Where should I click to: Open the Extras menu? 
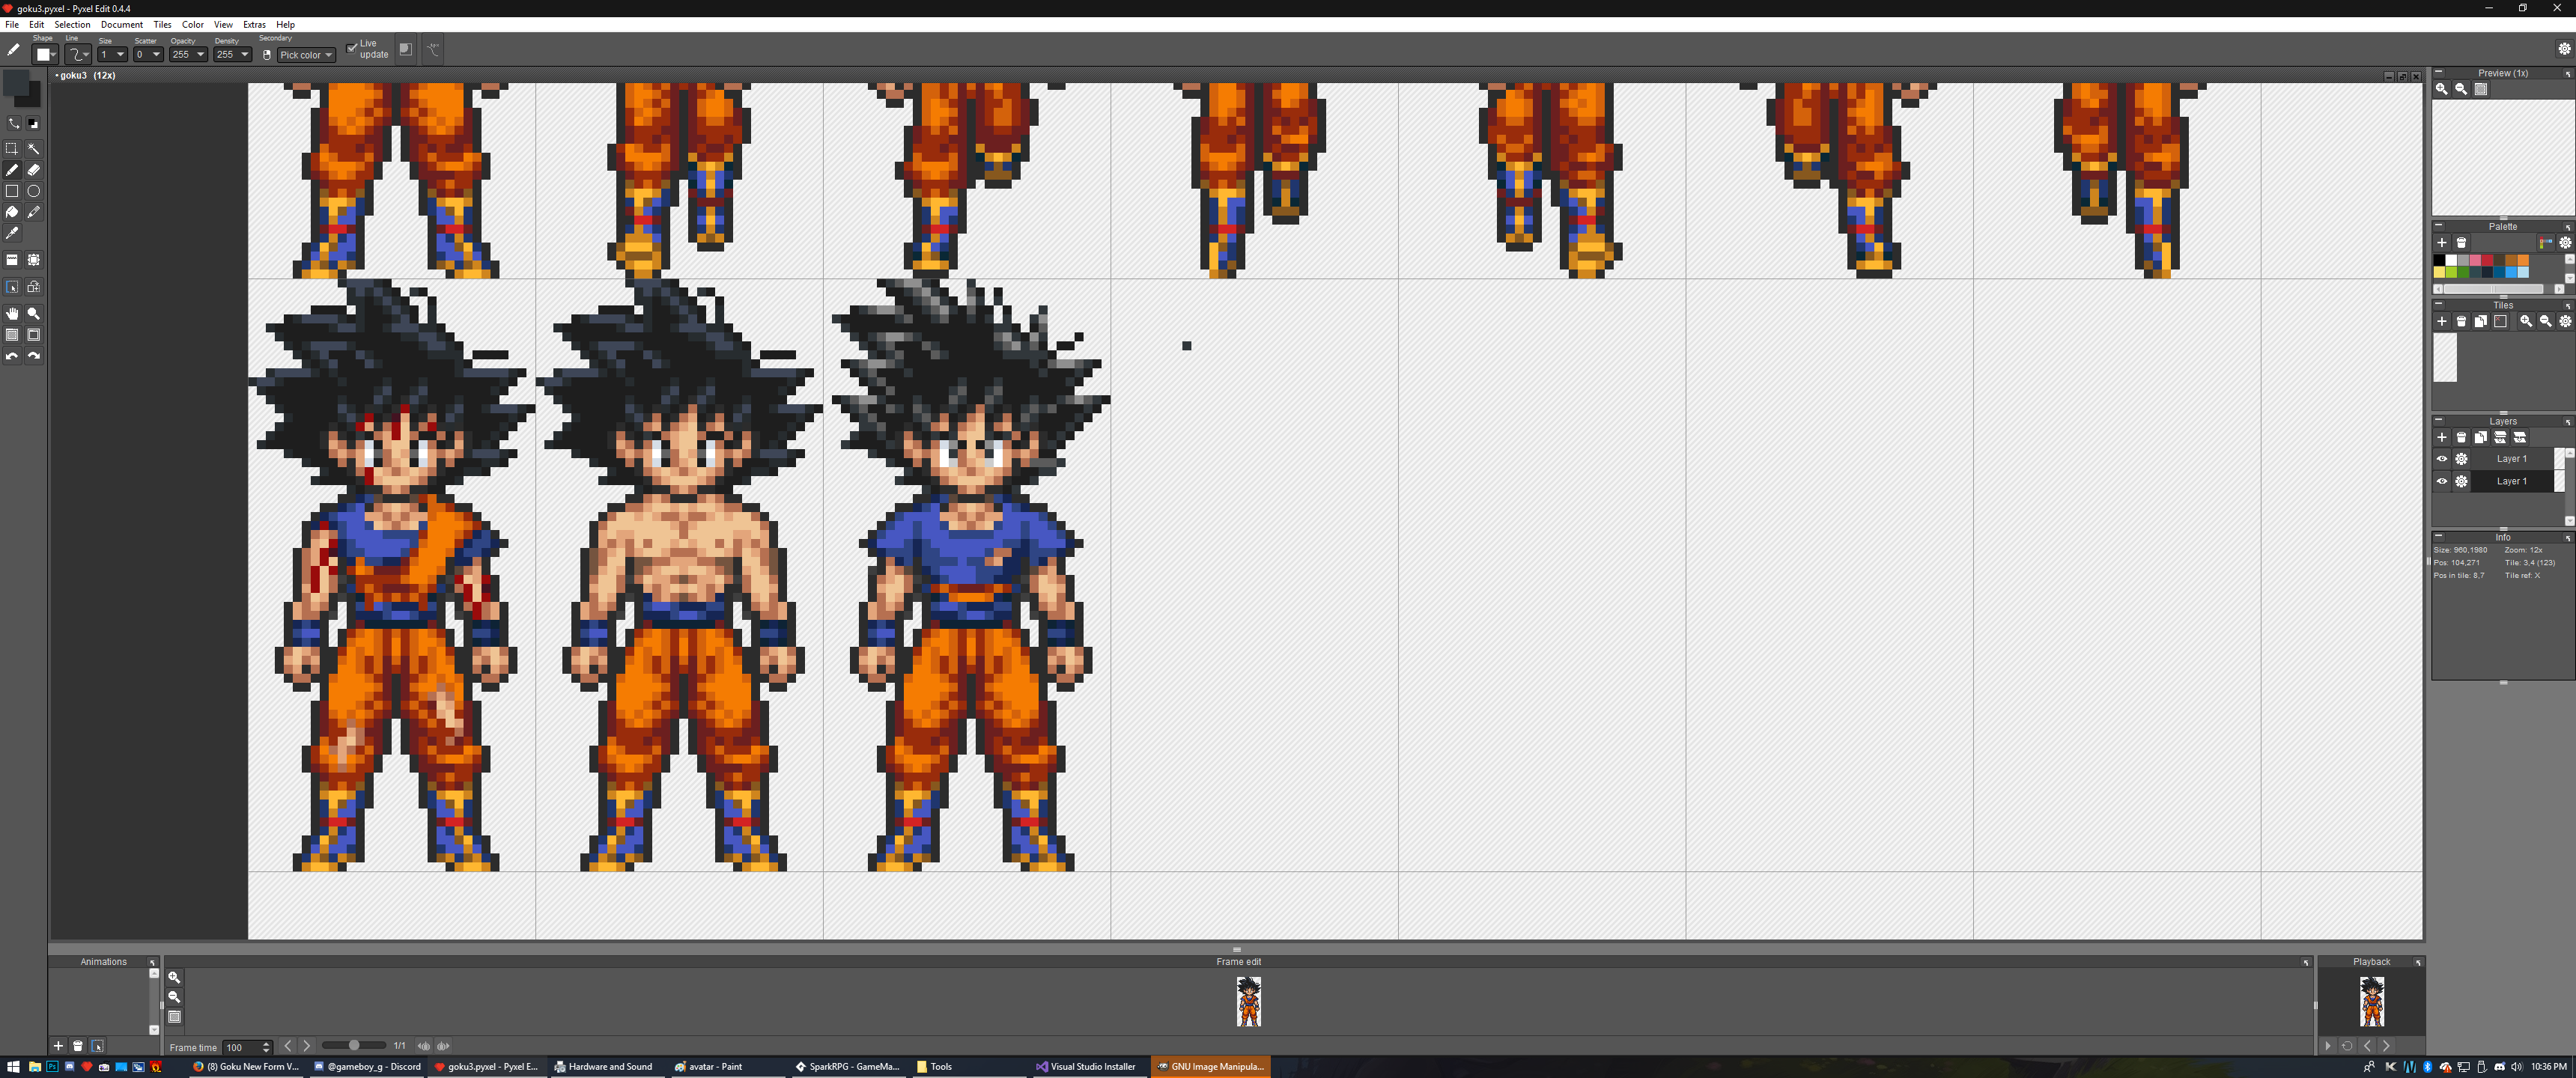[255, 25]
